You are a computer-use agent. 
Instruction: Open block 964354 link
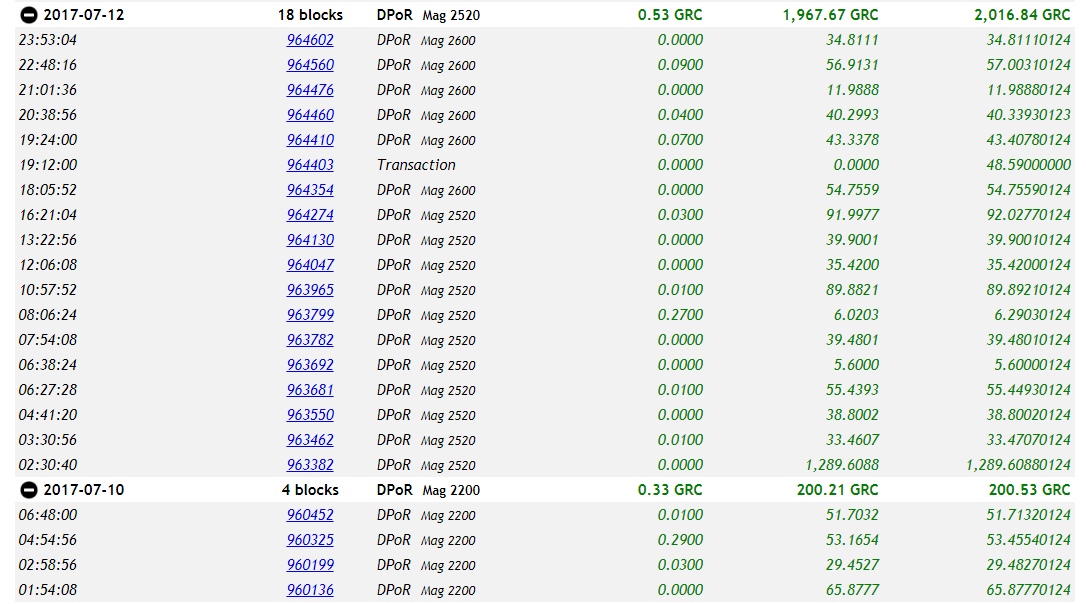point(310,190)
